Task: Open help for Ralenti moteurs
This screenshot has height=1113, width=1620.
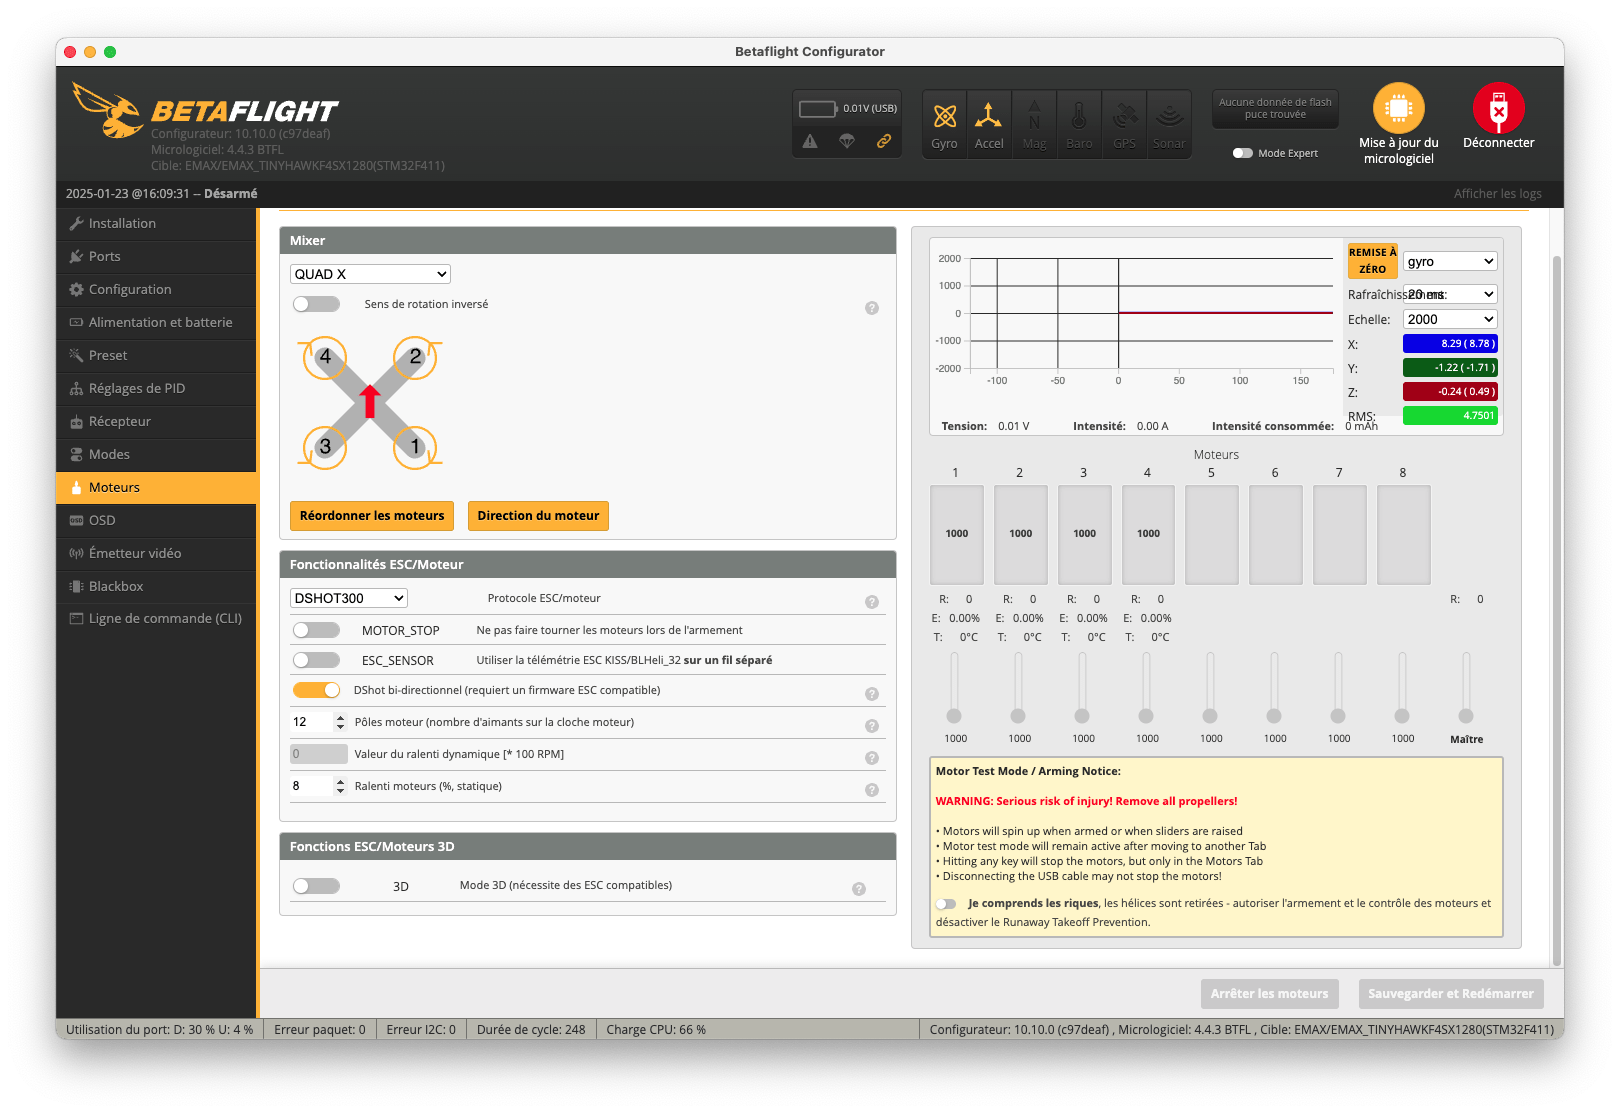Action: [872, 790]
